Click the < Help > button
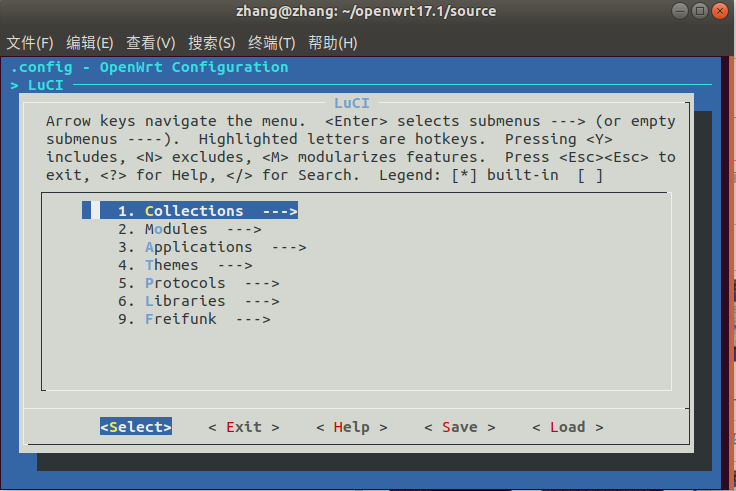Screen dimensions: 736x491 pos(351,427)
